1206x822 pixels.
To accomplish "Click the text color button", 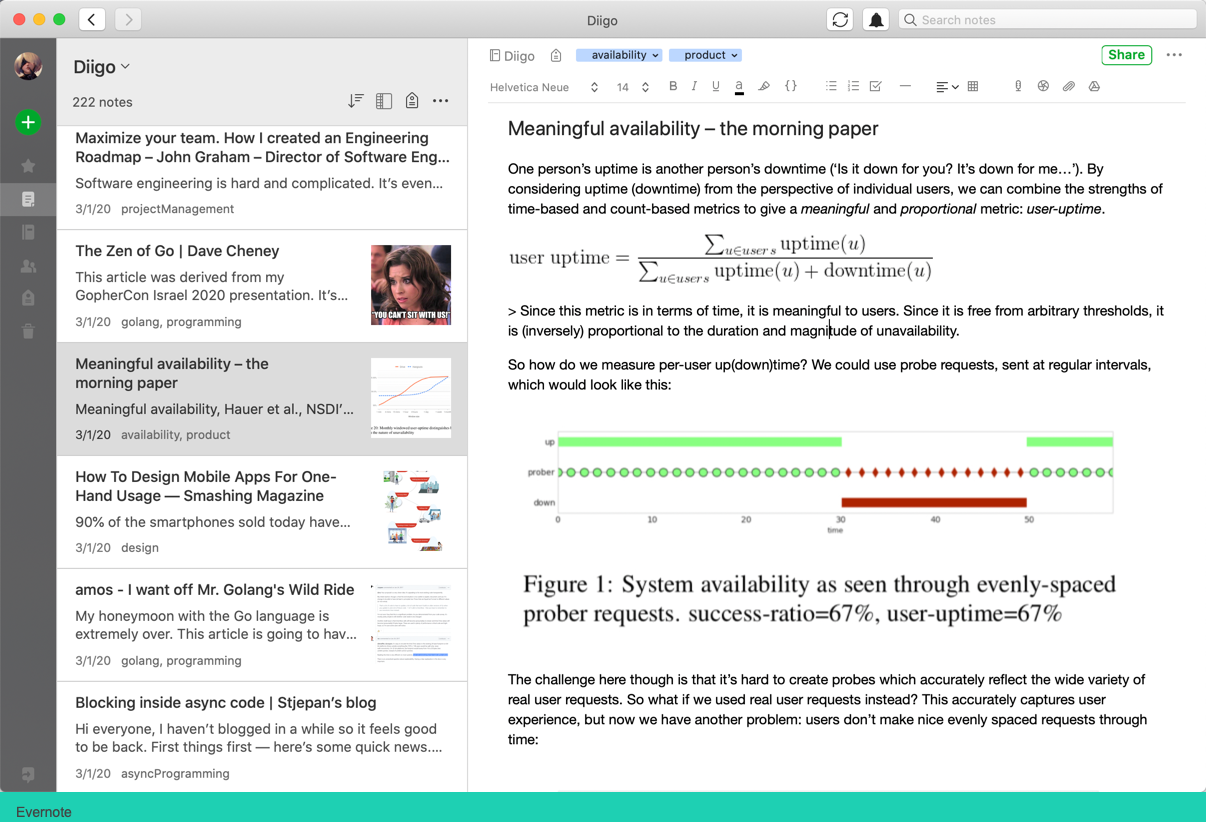I will click(739, 87).
